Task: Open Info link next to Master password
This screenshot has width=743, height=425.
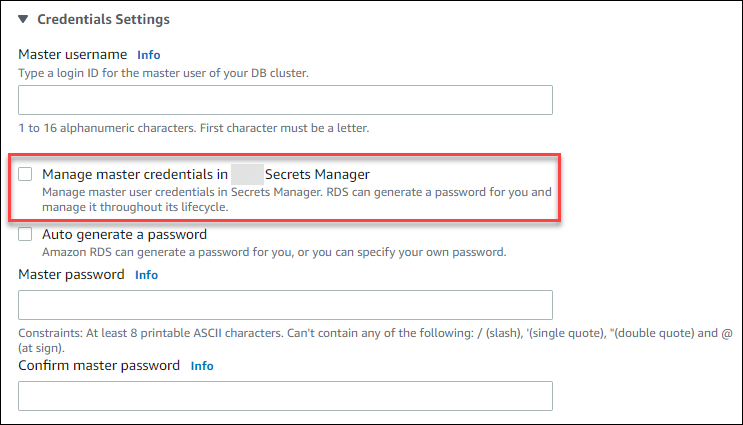Action: (x=146, y=275)
